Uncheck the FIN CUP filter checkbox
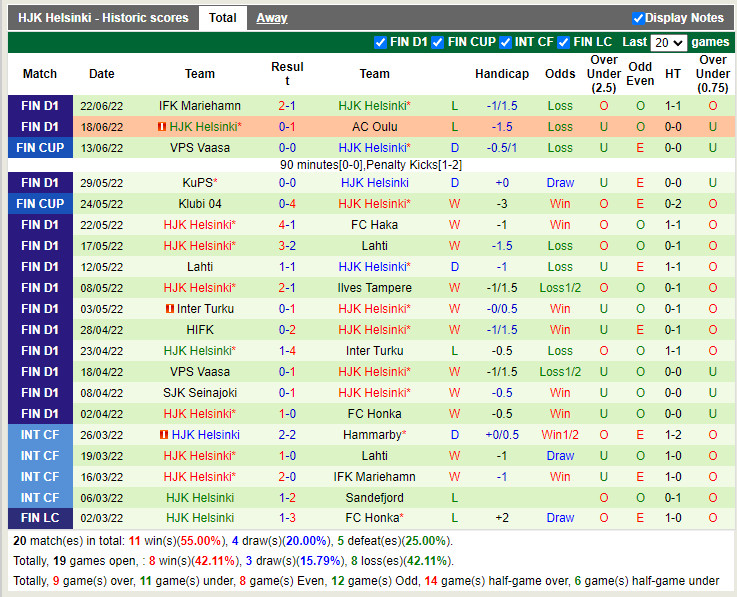The width and height of the screenshot is (737, 597). point(438,42)
